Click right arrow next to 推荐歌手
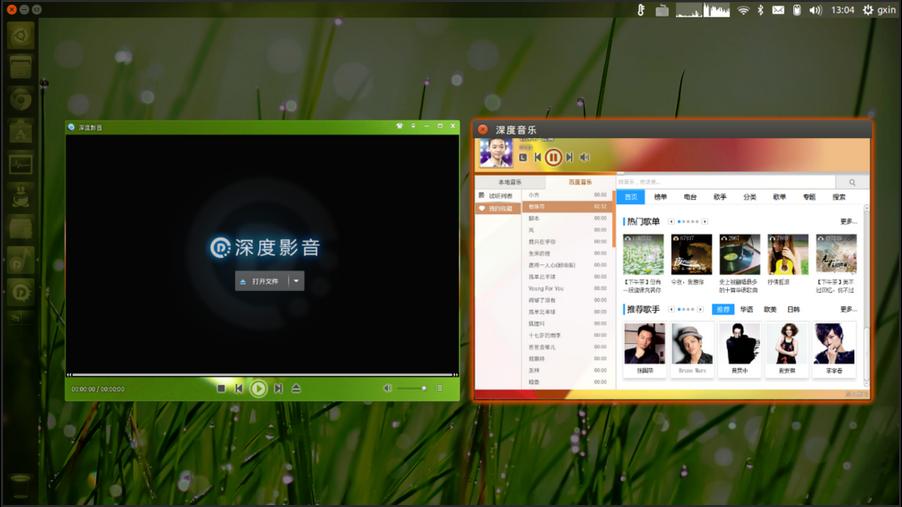 click(x=700, y=310)
